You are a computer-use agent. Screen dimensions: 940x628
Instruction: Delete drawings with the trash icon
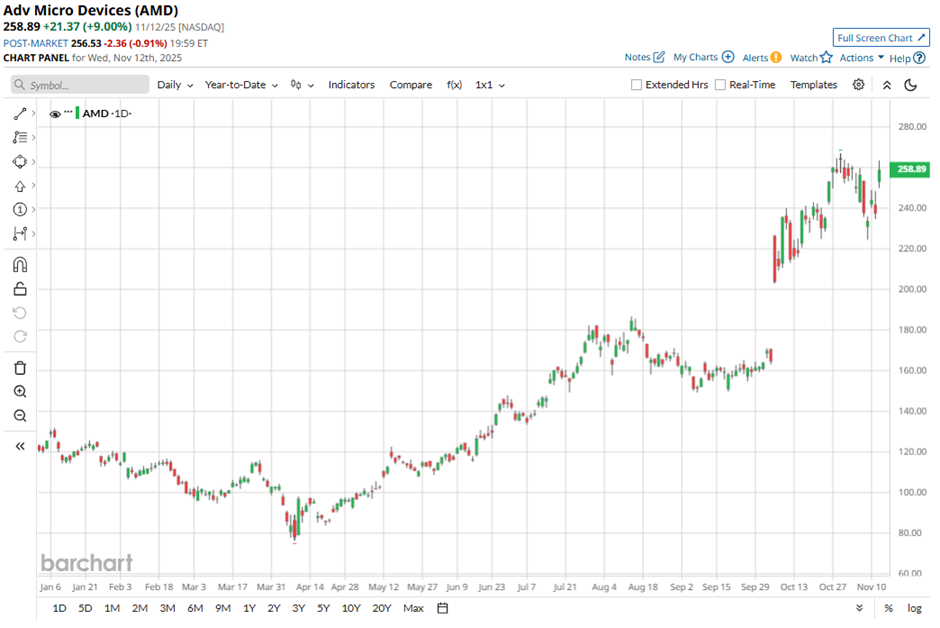(x=20, y=368)
